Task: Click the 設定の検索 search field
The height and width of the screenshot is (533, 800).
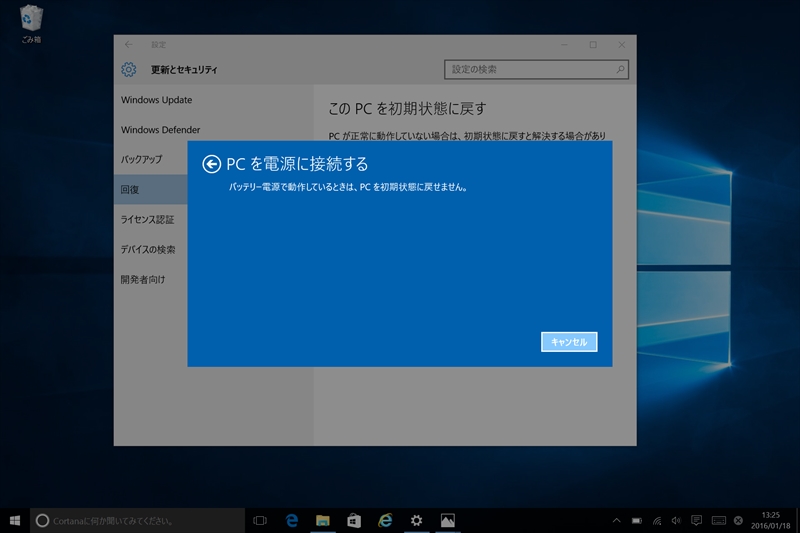Action: point(536,69)
